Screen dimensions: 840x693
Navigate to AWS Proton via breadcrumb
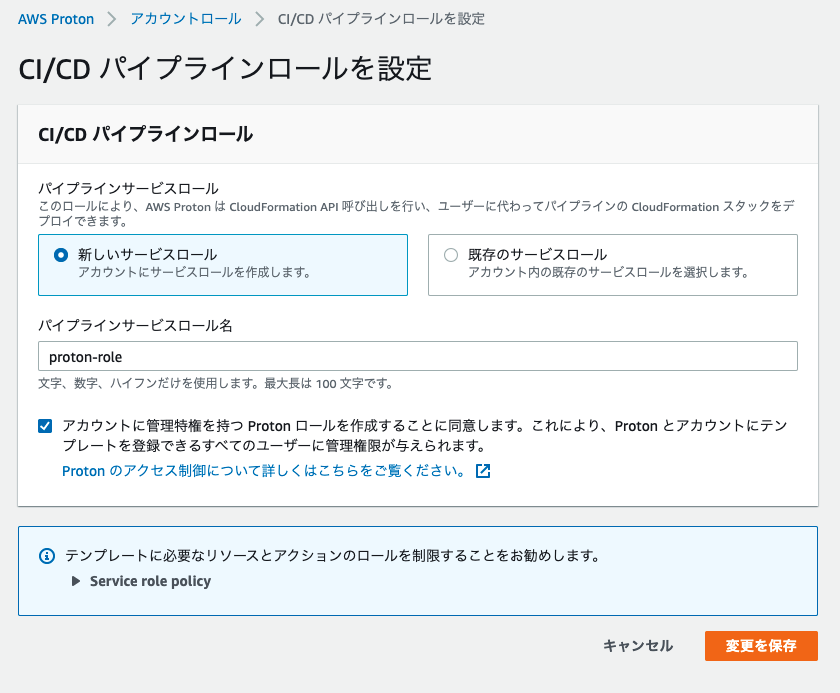(56, 18)
